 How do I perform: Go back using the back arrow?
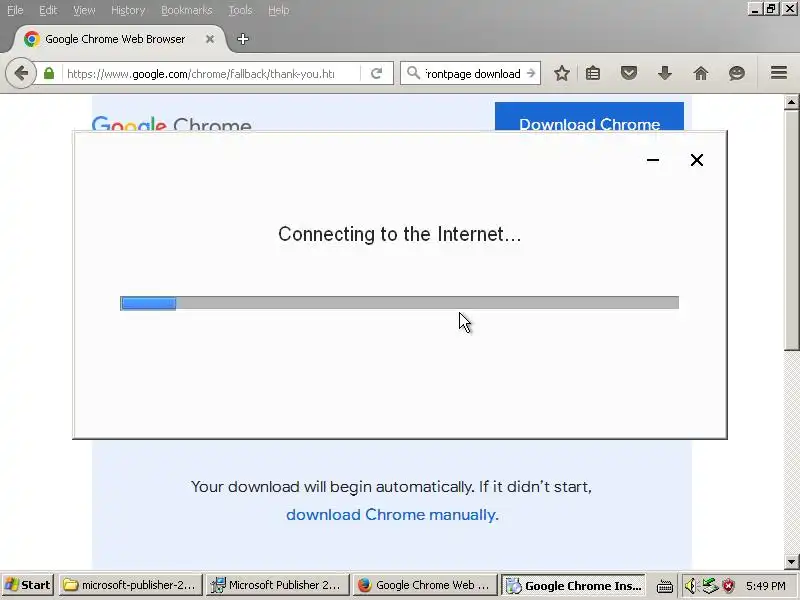pos(21,73)
